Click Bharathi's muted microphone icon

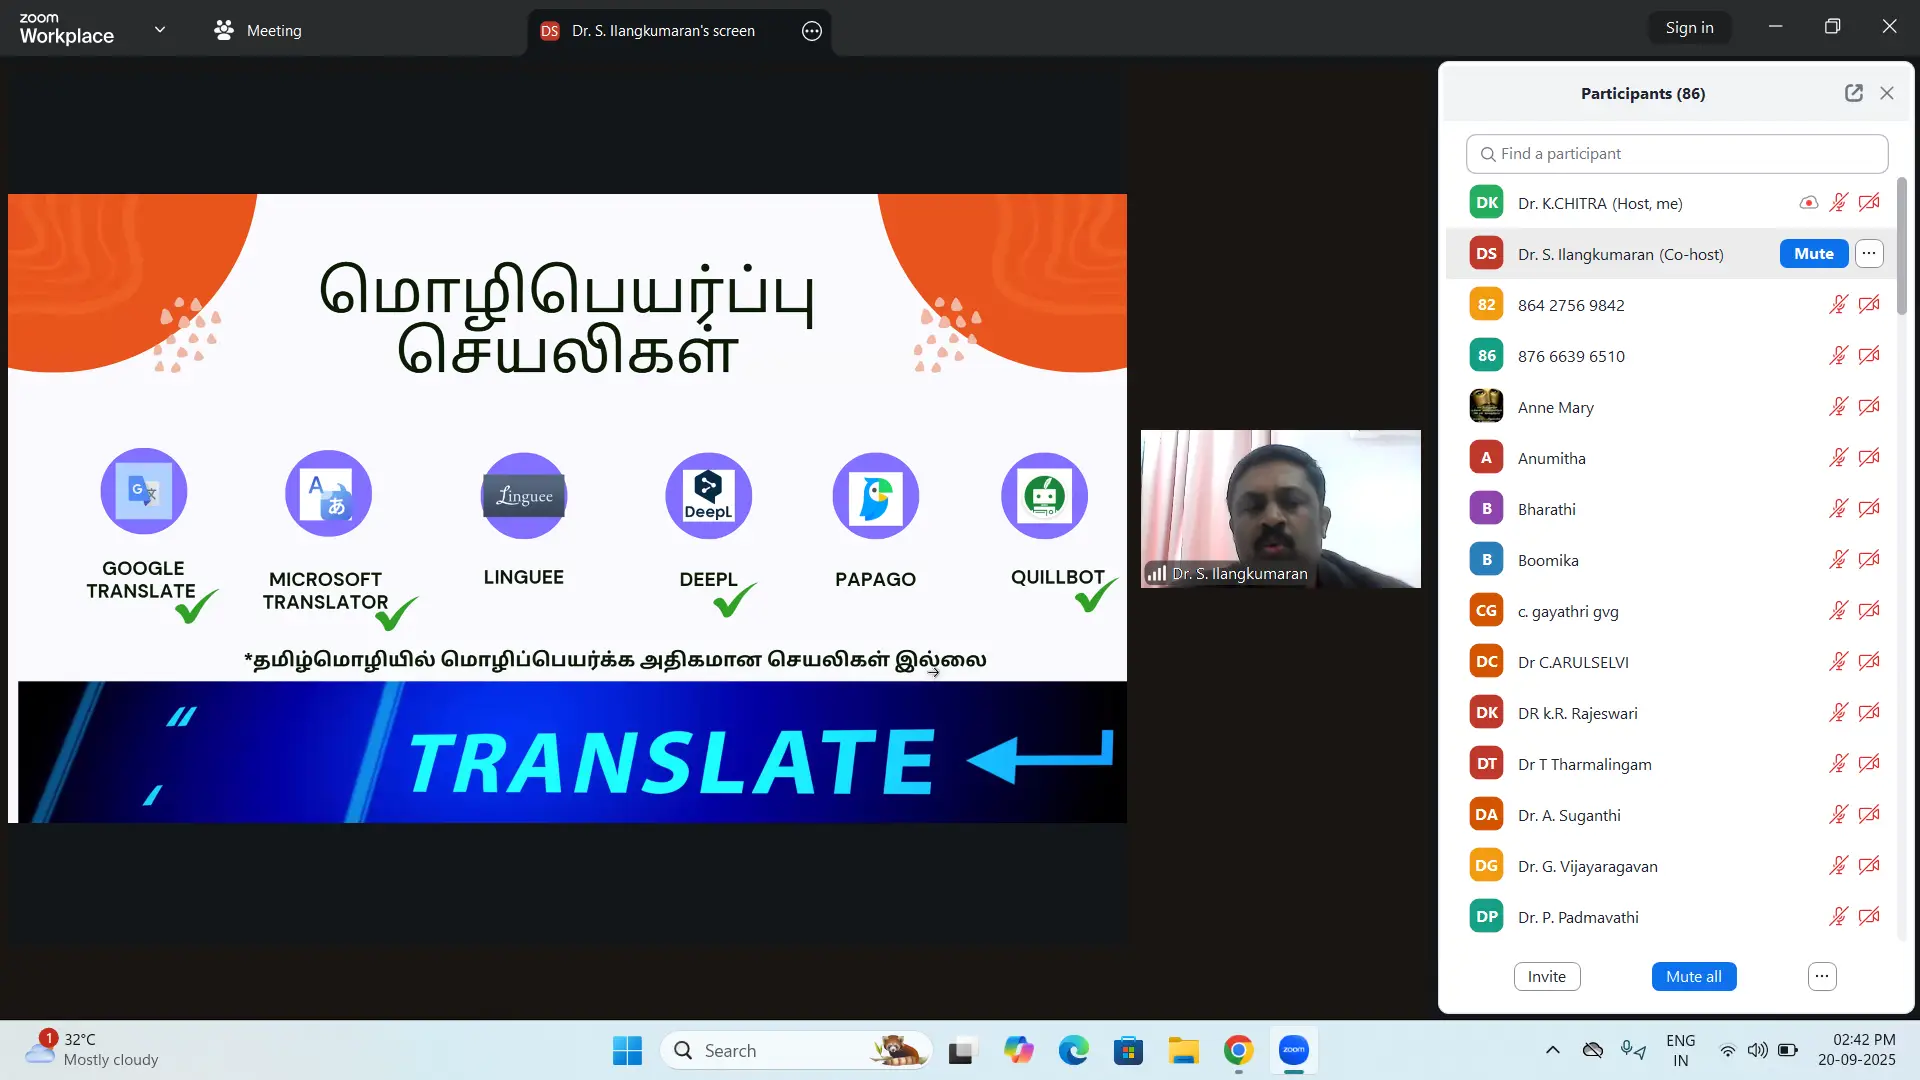1838,509
